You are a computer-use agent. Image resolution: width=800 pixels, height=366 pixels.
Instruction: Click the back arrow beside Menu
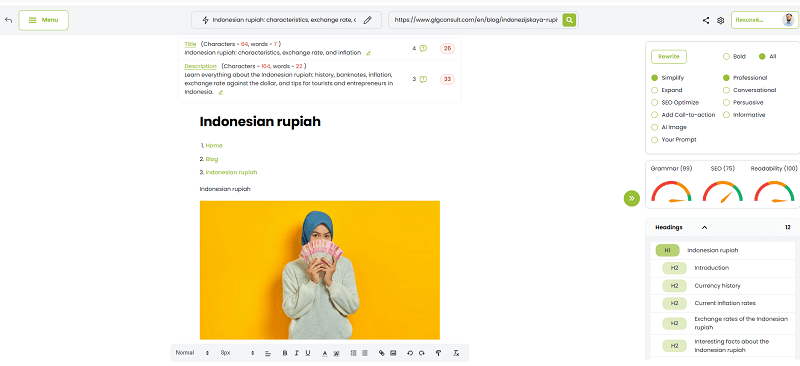(x=8, y=20)
